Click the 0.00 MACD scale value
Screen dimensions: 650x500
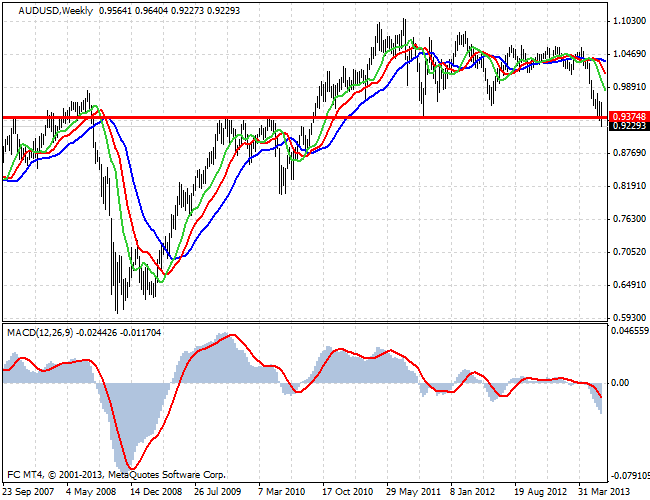[x=620, y=383]
